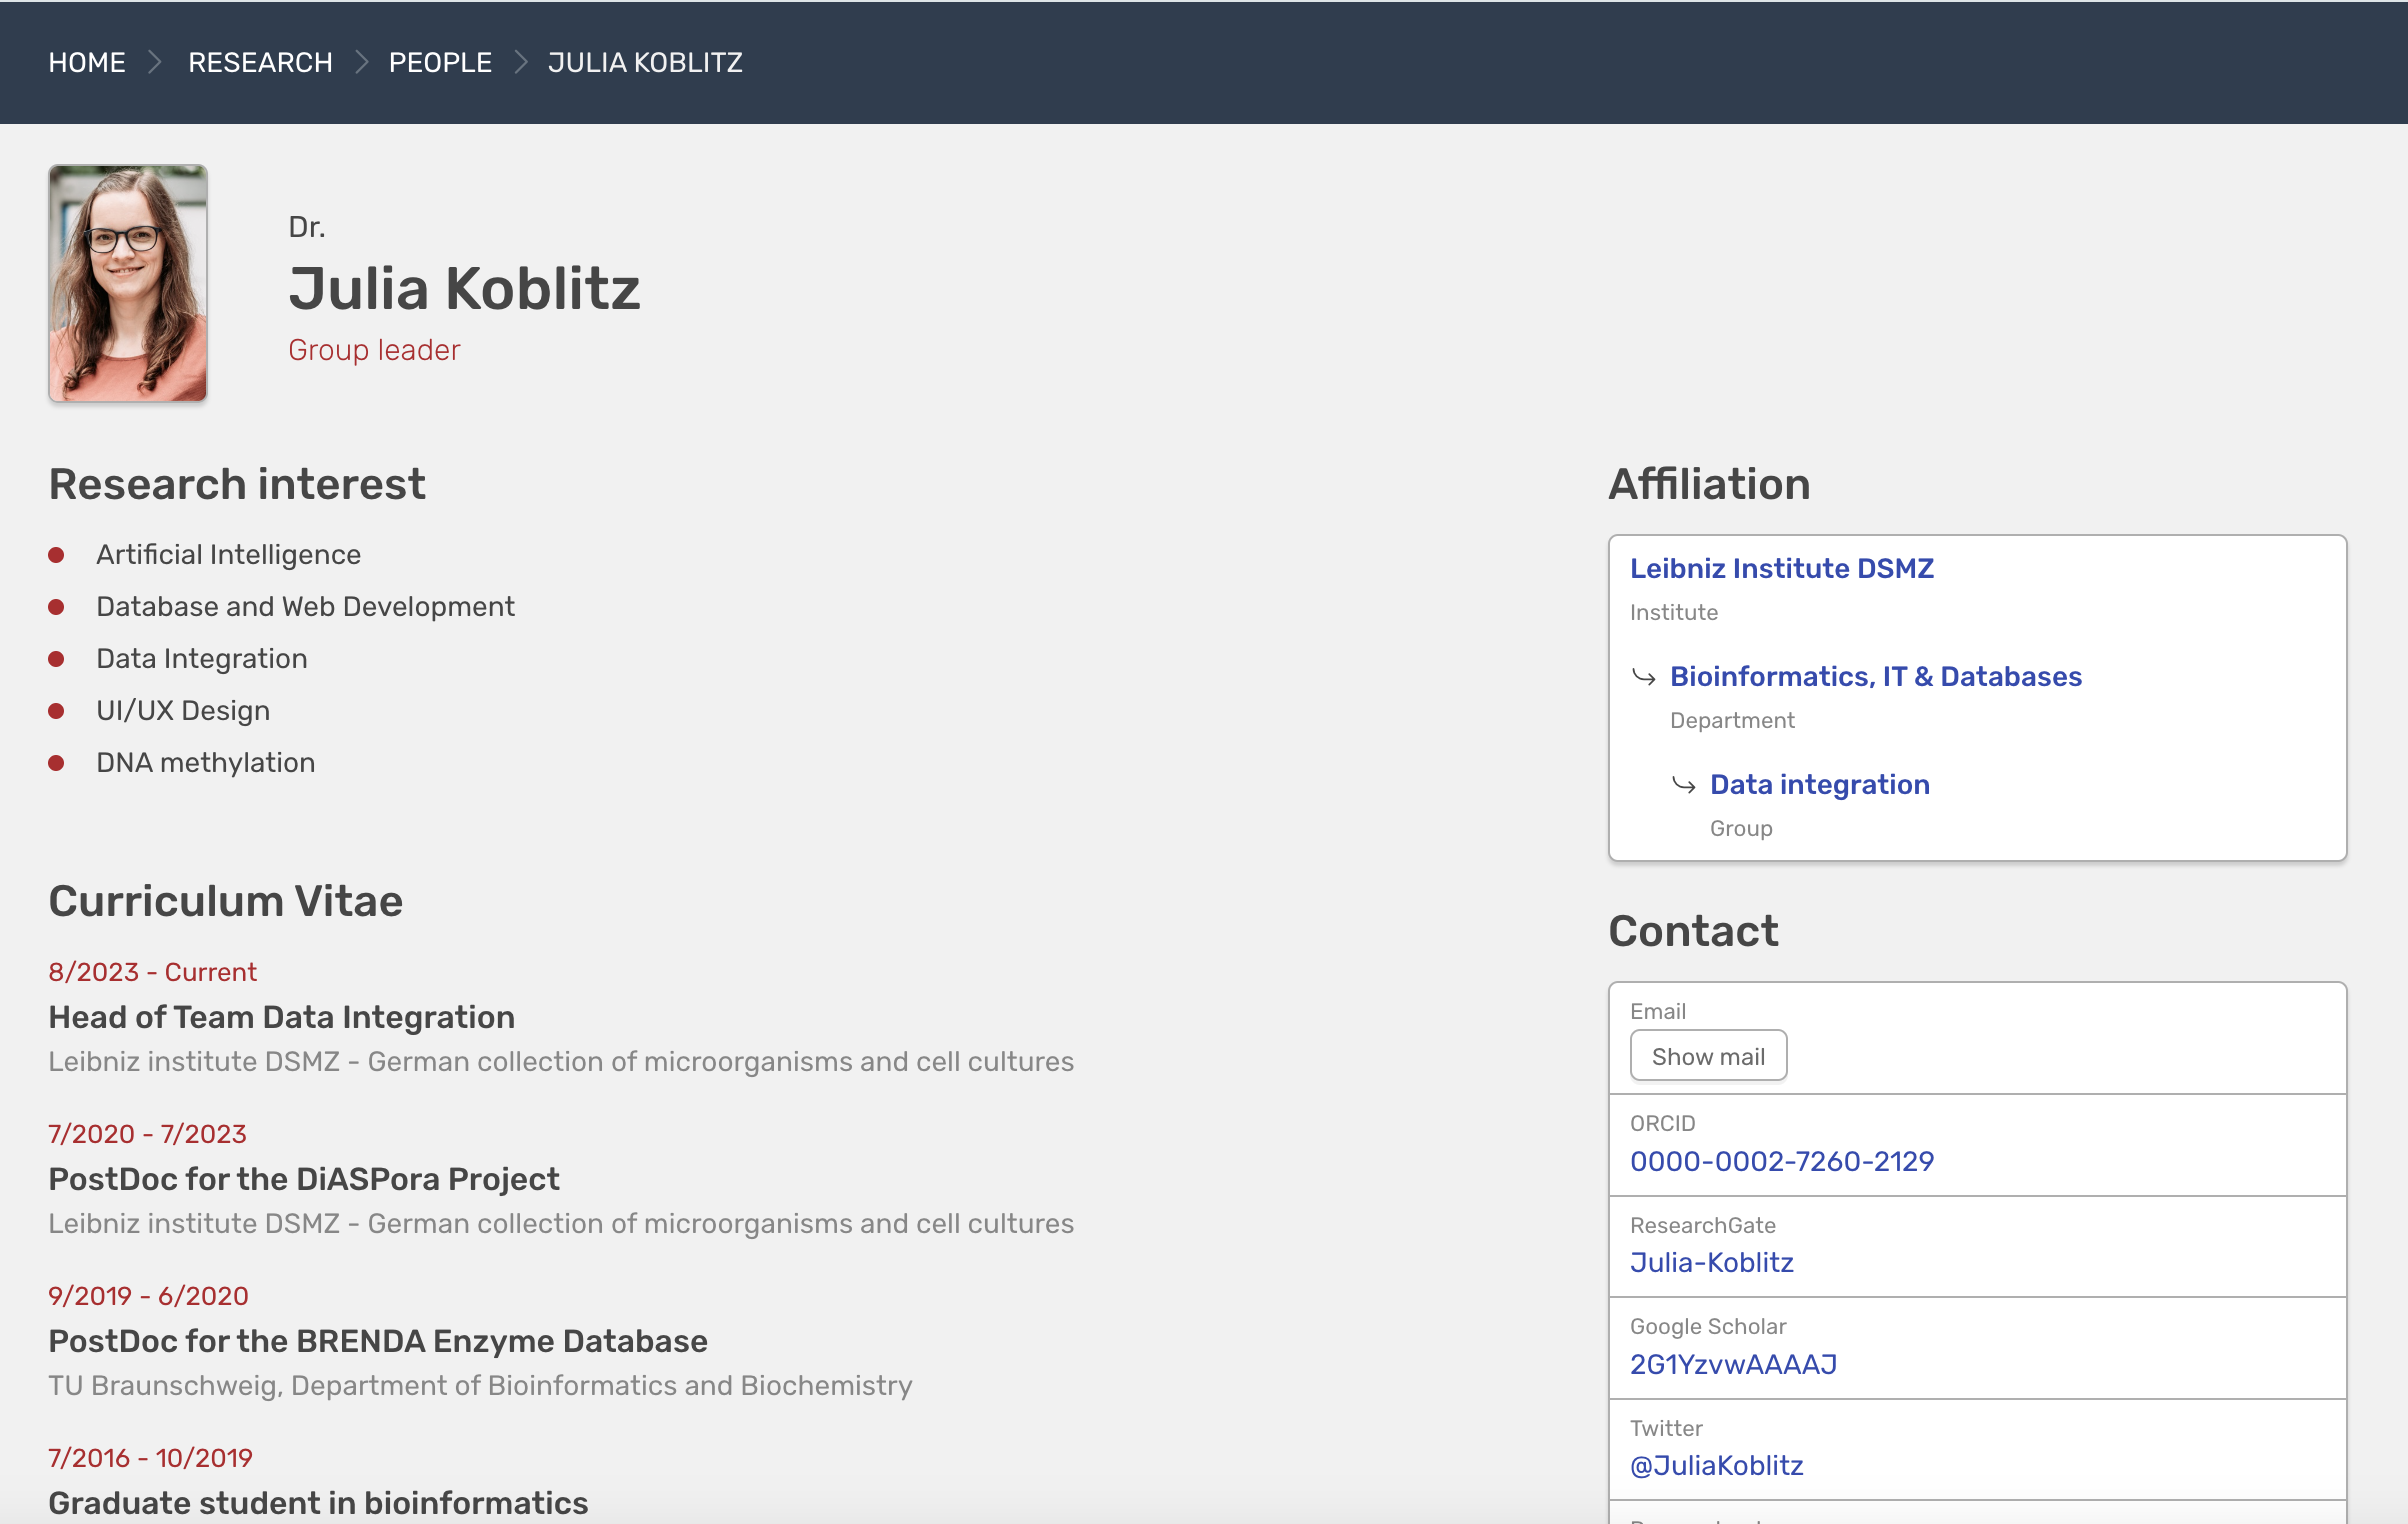Select 'Data Integration' research interest

[x=201, y=658]
